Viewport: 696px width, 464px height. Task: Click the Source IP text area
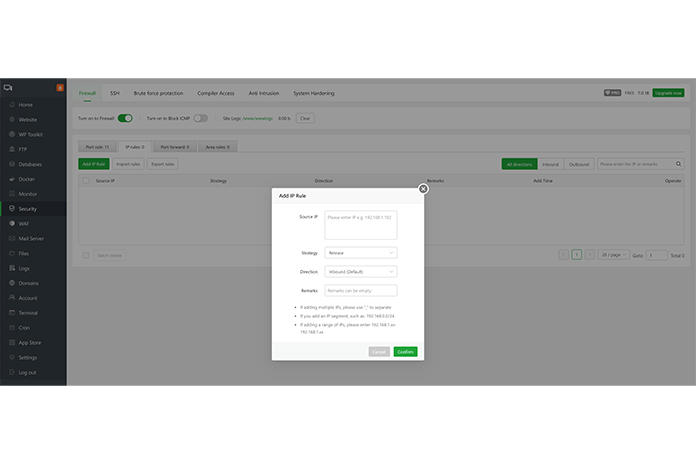361,224
